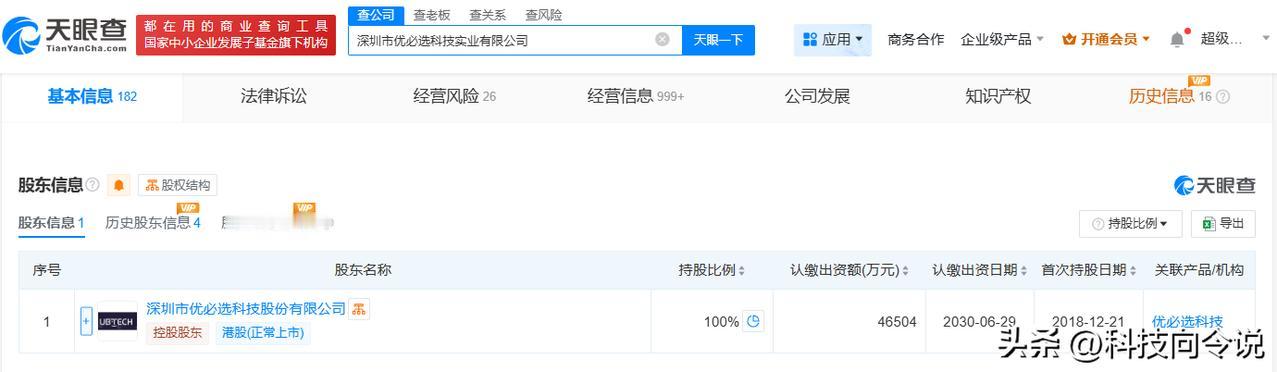The width and height of the screenshot is (1277, 372).
Task: Select the 历史股东信息 4 sub-tab
Action: point(153,222)
